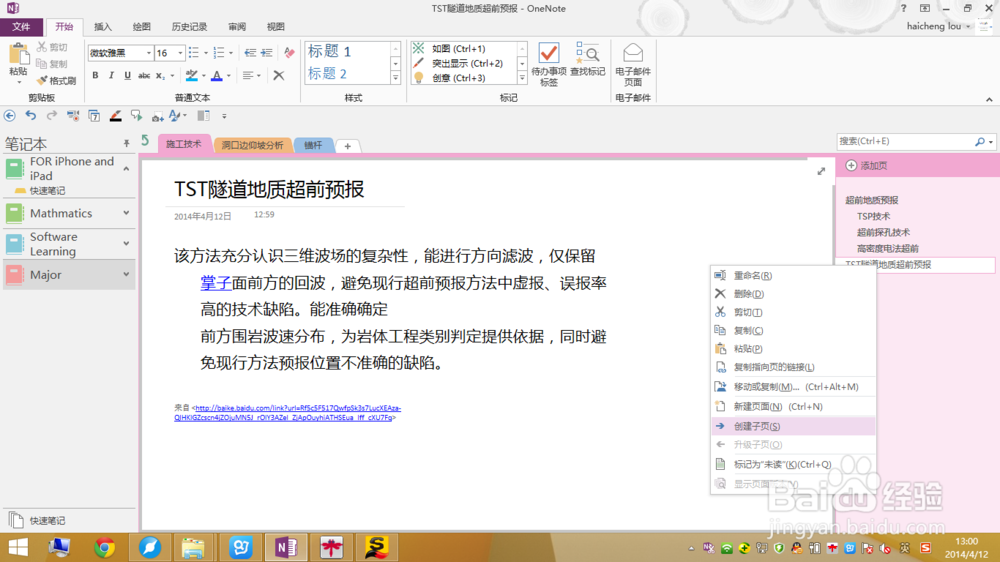Screen dimensions: 1000x562
Task: Open the font color dropdown arrow
Action: (x=229, y=75)
